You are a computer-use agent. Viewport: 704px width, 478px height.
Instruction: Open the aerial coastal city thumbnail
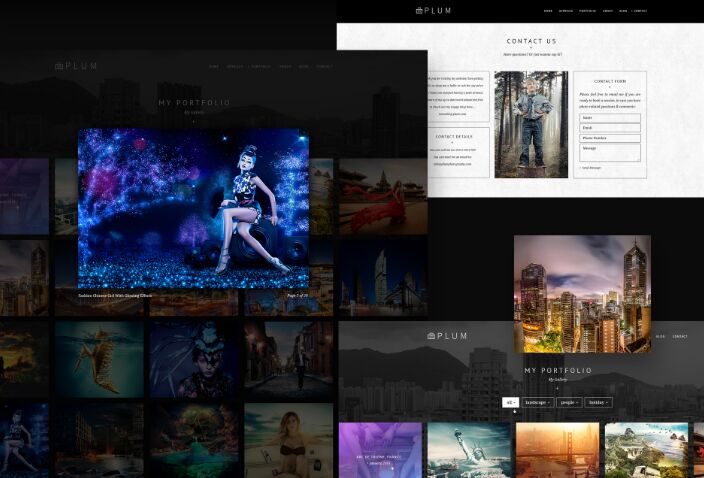(646, 450)
